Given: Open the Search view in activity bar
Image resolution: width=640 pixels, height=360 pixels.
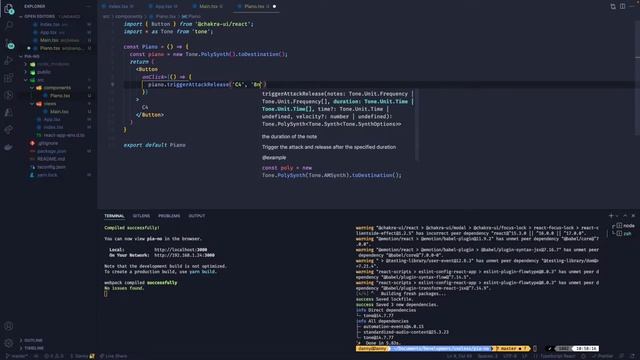Looking at the screenshot, I should click(x=9, y=25).
